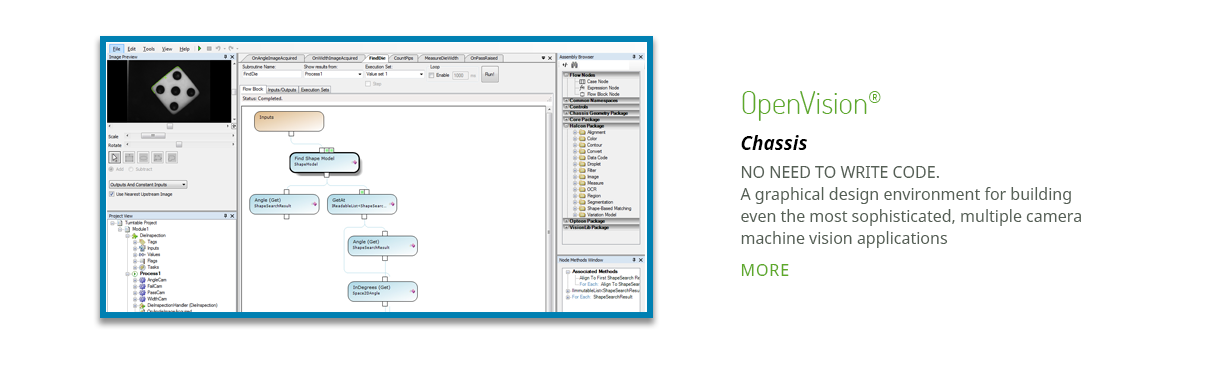This screenshot has height=375, width=1230.
Task: Click the green Run toolbar icon
Action: (x=199, y=48)
